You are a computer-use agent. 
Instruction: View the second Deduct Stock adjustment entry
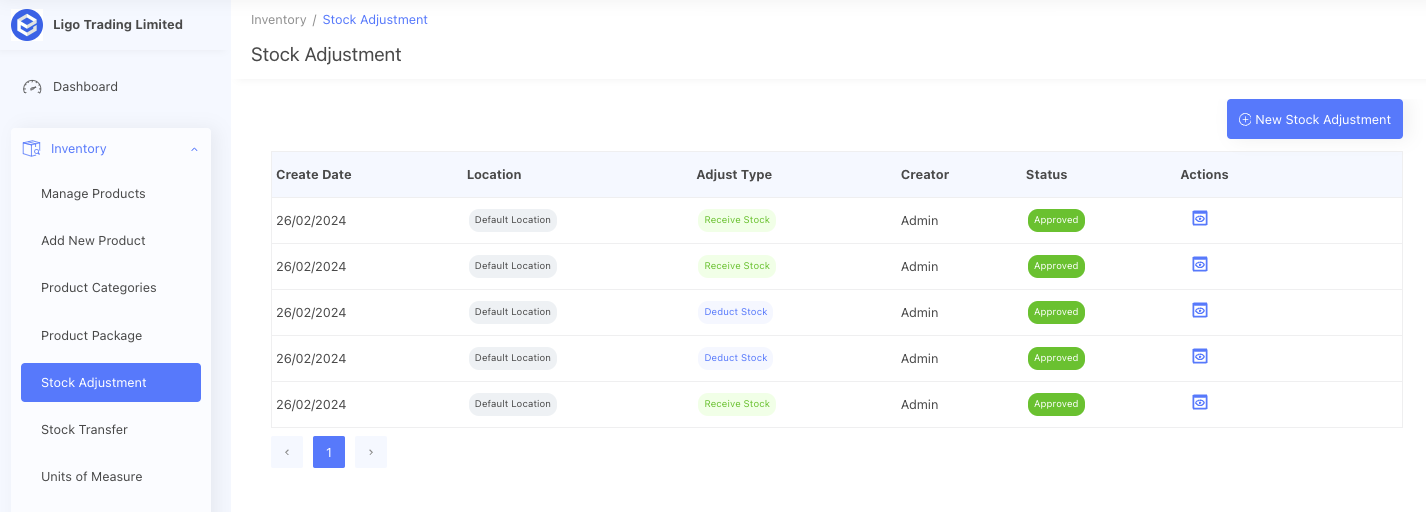click(1200, 356)
